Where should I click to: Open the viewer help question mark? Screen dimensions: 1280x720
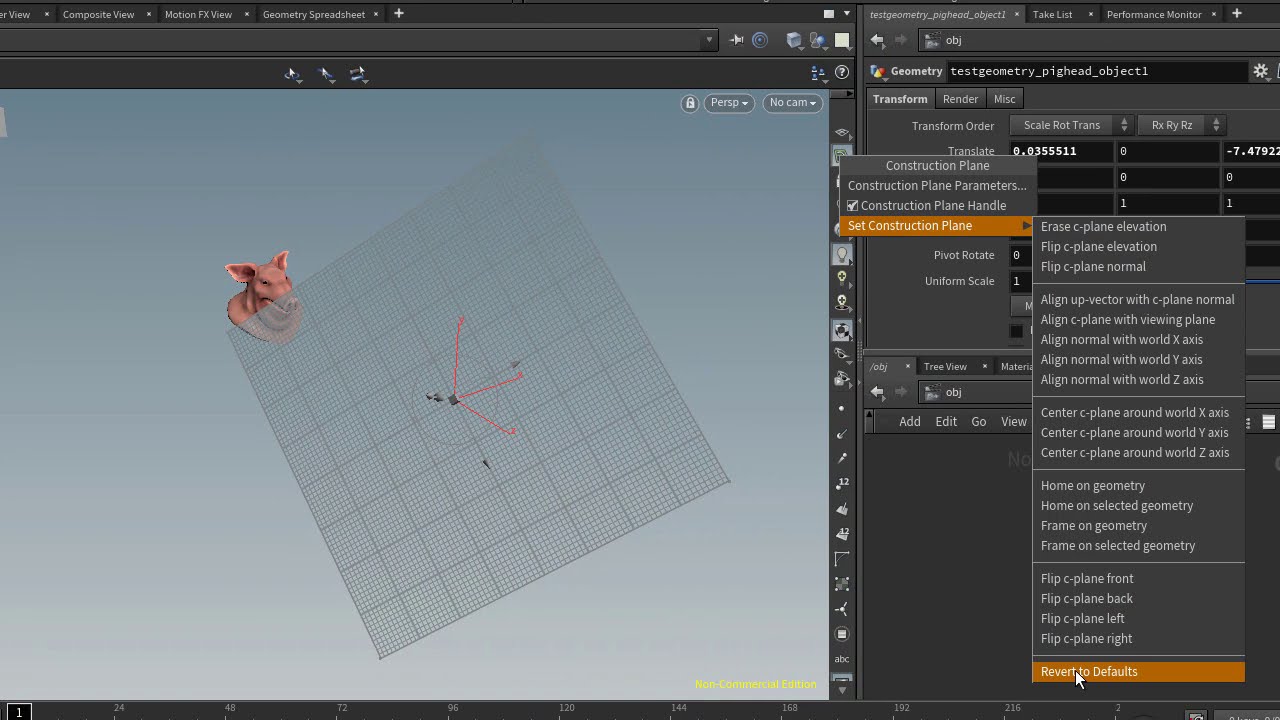pyautogui.click(x=842, y=72)
